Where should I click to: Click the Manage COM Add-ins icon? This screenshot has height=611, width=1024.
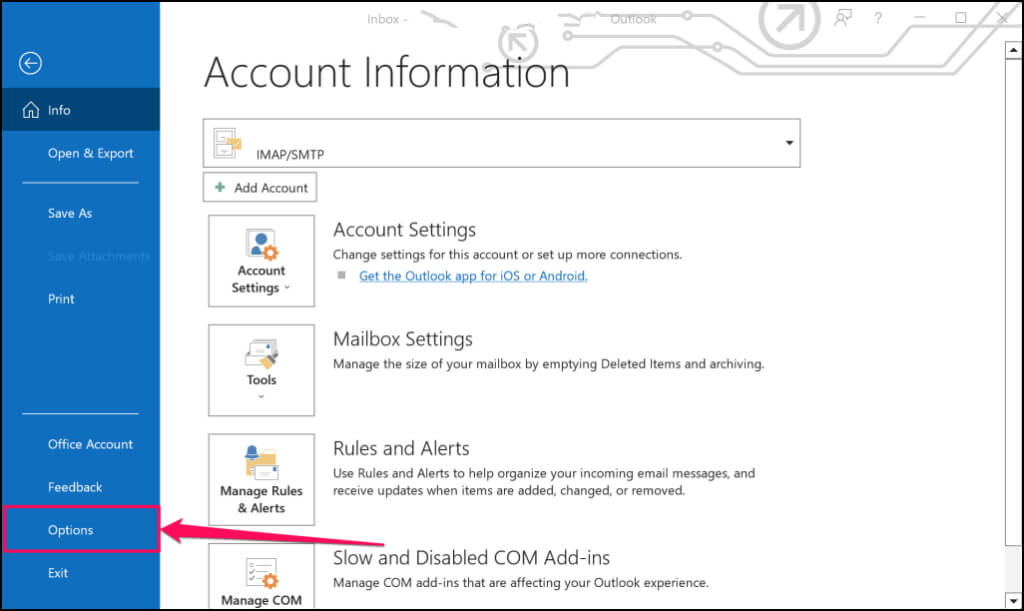[261, 573]
